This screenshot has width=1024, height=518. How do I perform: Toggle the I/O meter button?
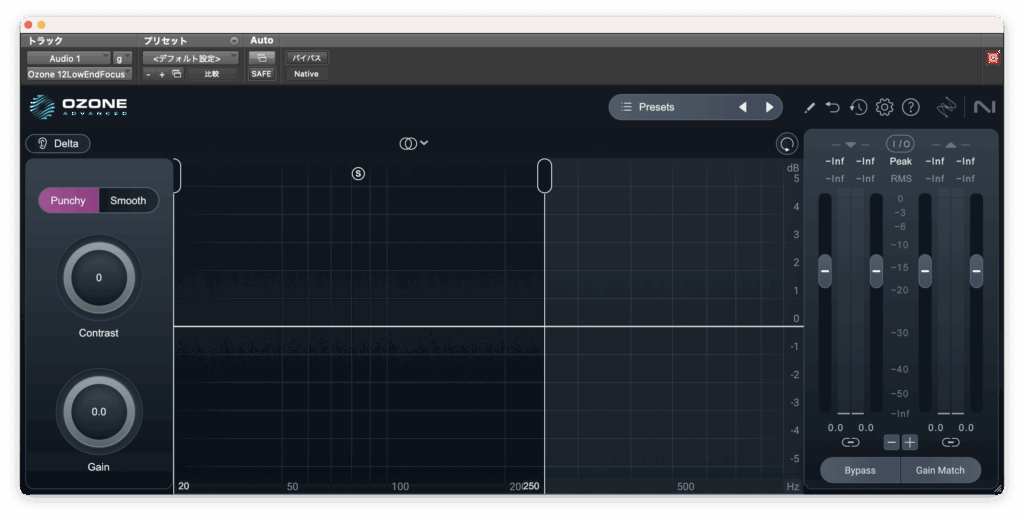901,144
